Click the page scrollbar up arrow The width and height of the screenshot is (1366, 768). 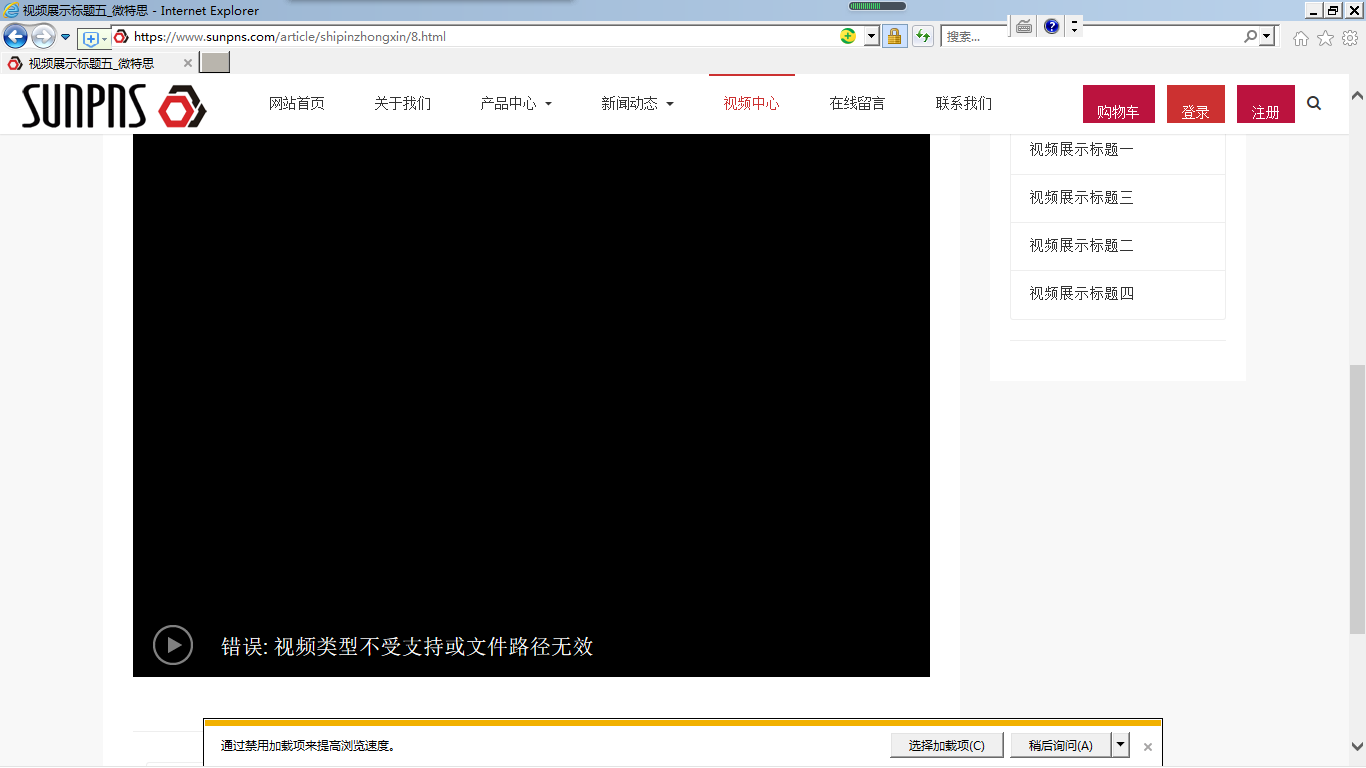1357,96
